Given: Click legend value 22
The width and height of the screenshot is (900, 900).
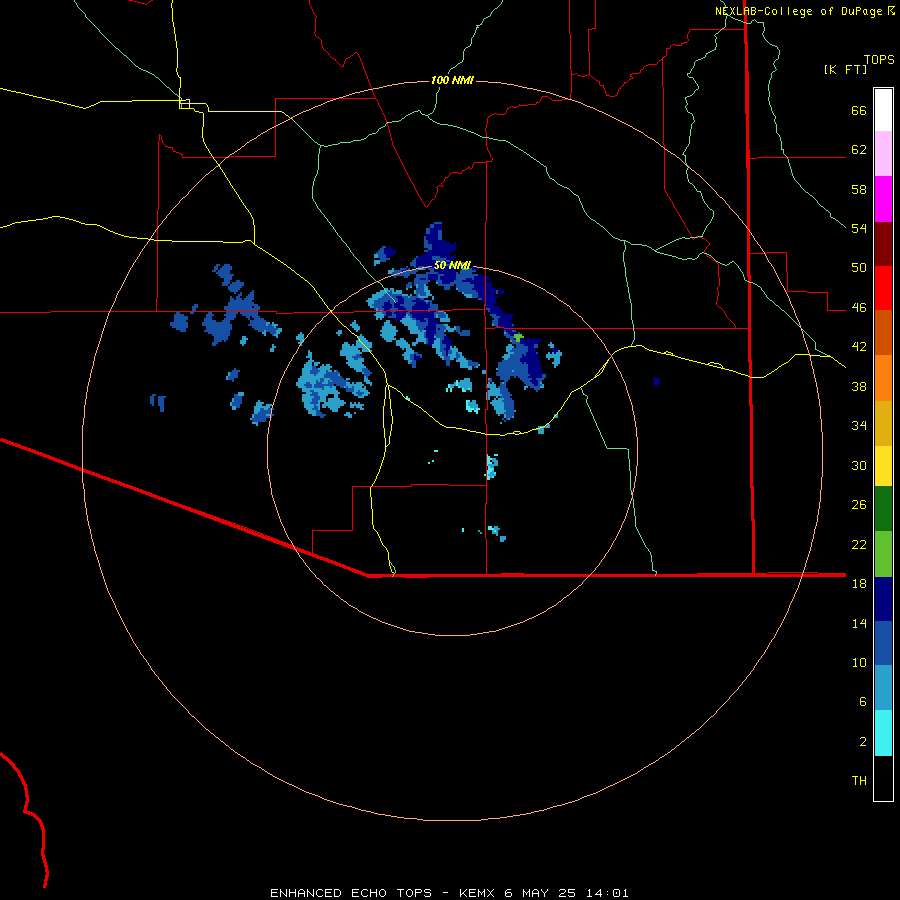Looking at the screenshot, I should [x=859, y=544].
